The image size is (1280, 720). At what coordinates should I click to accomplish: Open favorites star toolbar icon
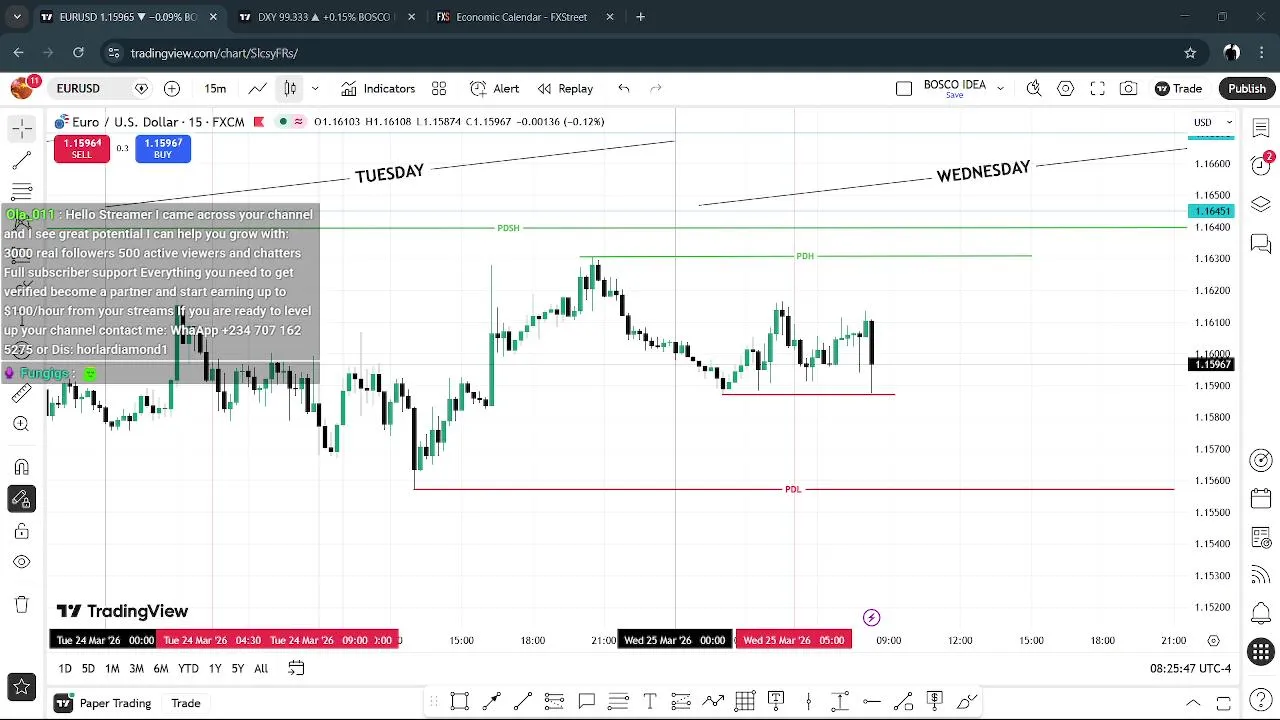21,686
